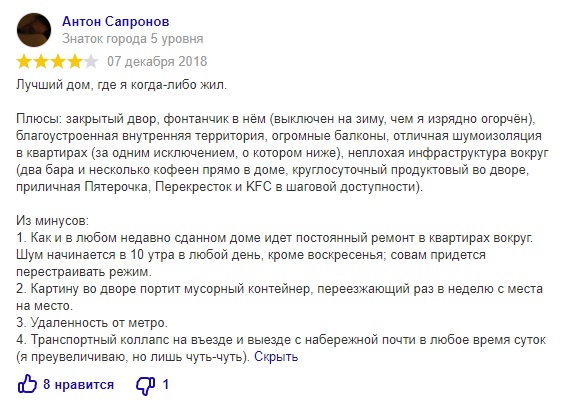The width and height of the screenshot is (565, 413).
Task: Select the fourth yellow rating star
Action: tap(75, 62)
